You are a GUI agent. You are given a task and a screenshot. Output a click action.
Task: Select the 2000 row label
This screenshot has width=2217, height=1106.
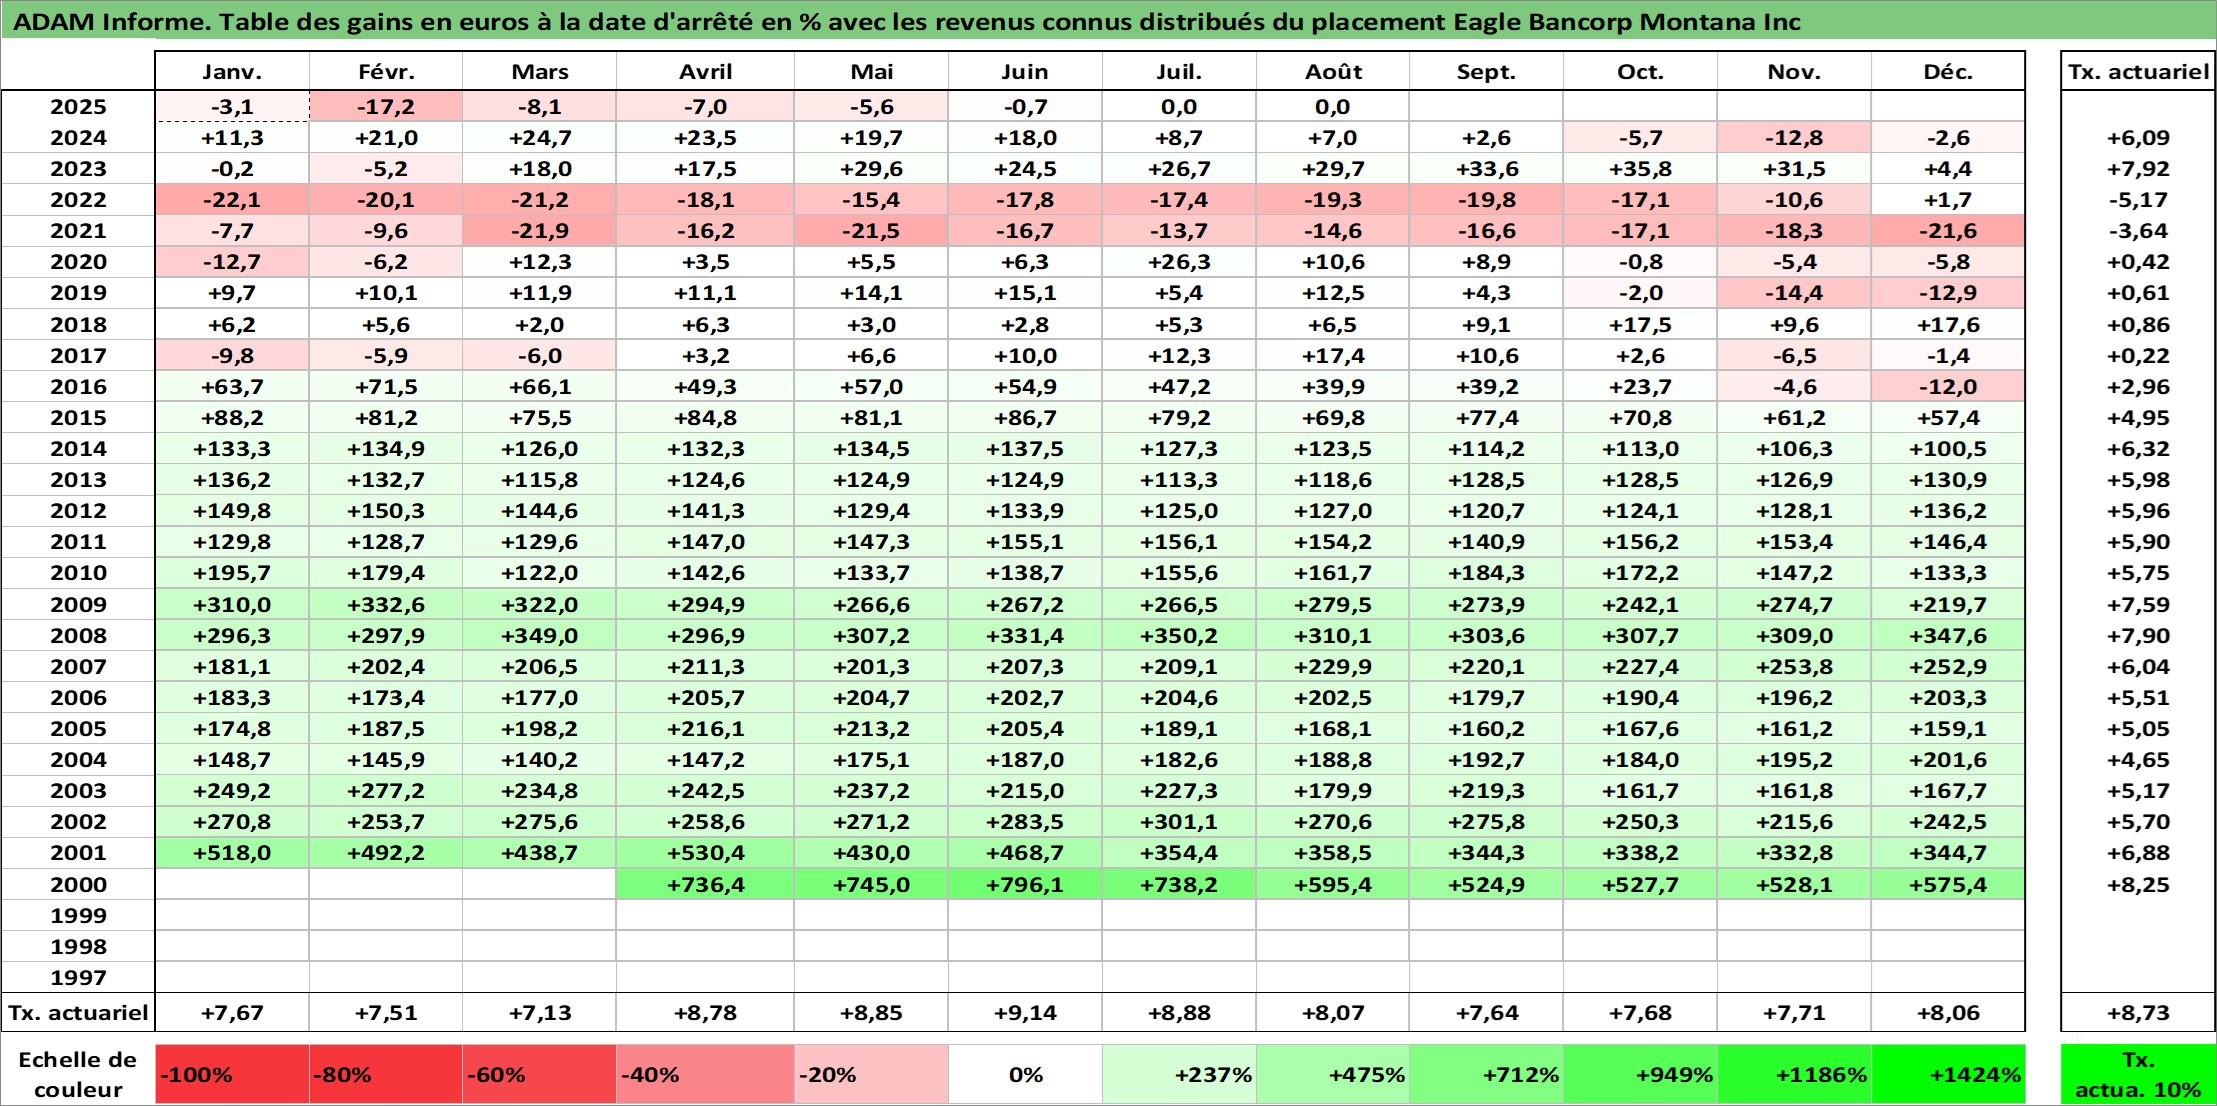(78, 885)
